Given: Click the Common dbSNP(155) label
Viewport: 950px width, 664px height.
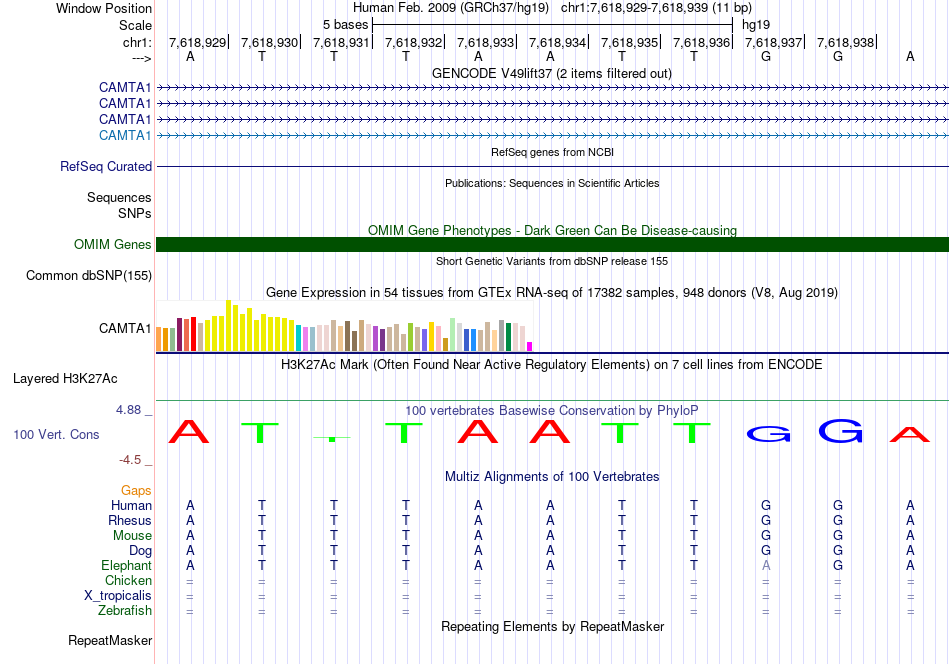Looking at the screenshot, I should point(89,276).
